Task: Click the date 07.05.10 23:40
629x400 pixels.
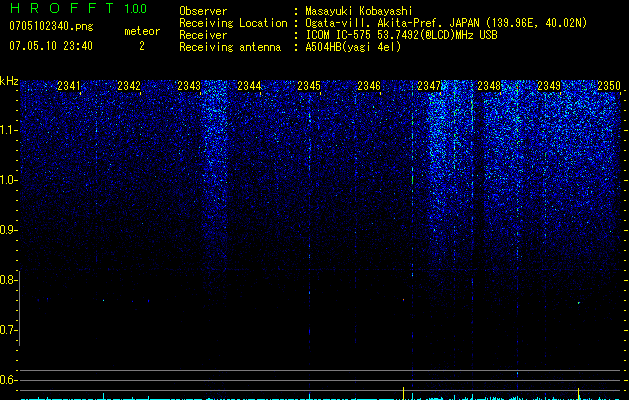Action: click(51, 46)
